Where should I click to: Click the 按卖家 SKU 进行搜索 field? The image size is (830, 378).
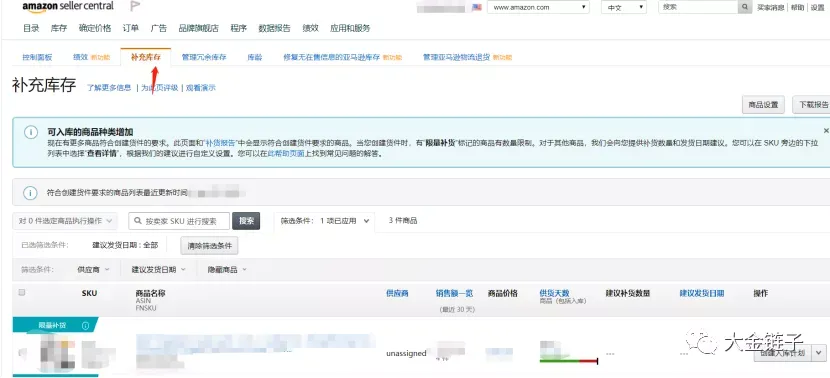(x=179, y=221)
